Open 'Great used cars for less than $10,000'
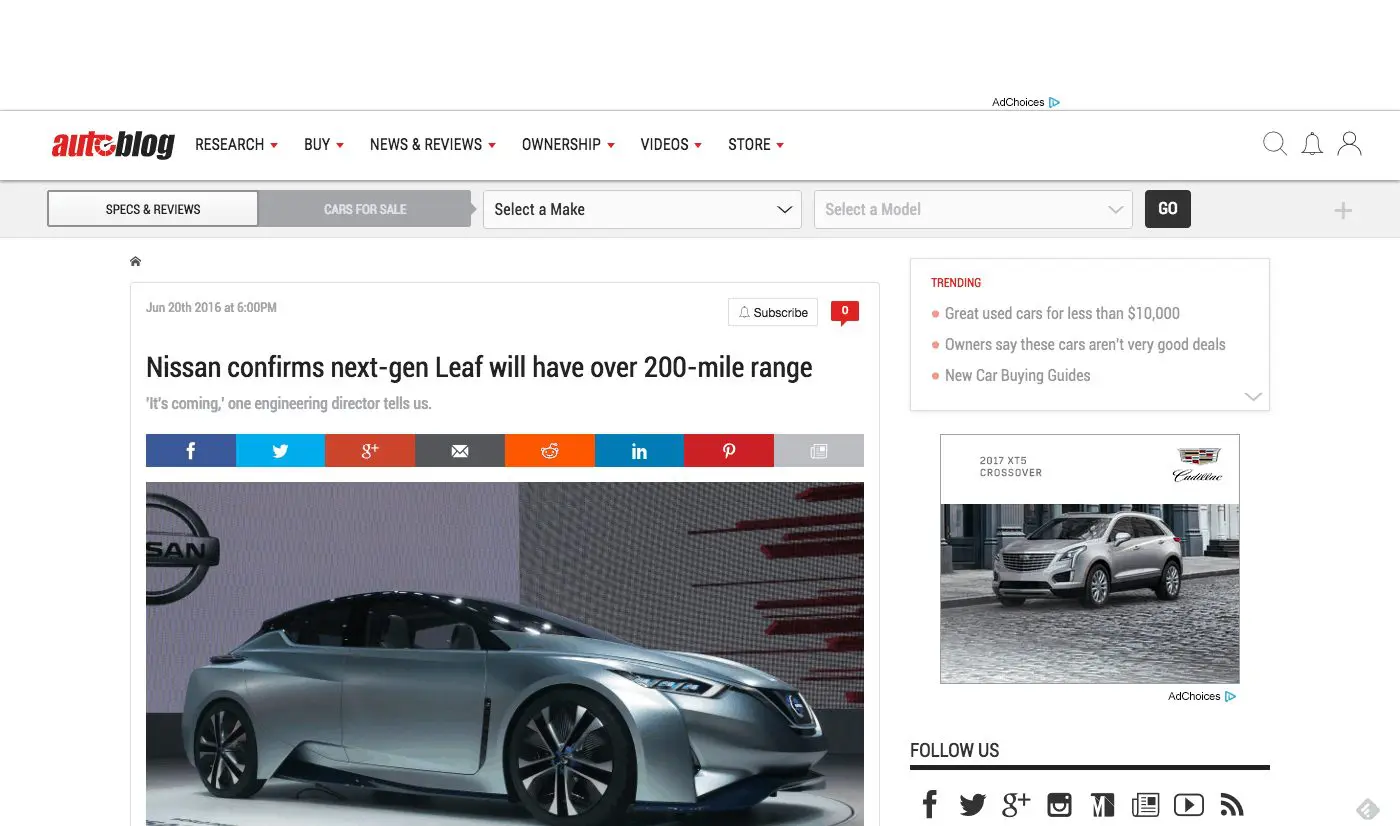The width and height of the screenshot is (1400, 826). click(x=1062, y=313)
